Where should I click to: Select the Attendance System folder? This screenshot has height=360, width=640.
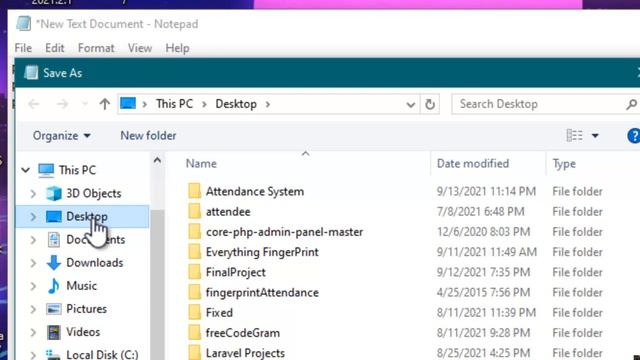255,191
